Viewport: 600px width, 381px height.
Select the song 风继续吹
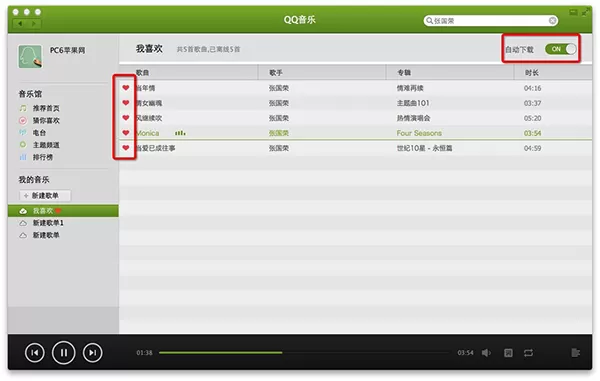(x=149, y=118)
